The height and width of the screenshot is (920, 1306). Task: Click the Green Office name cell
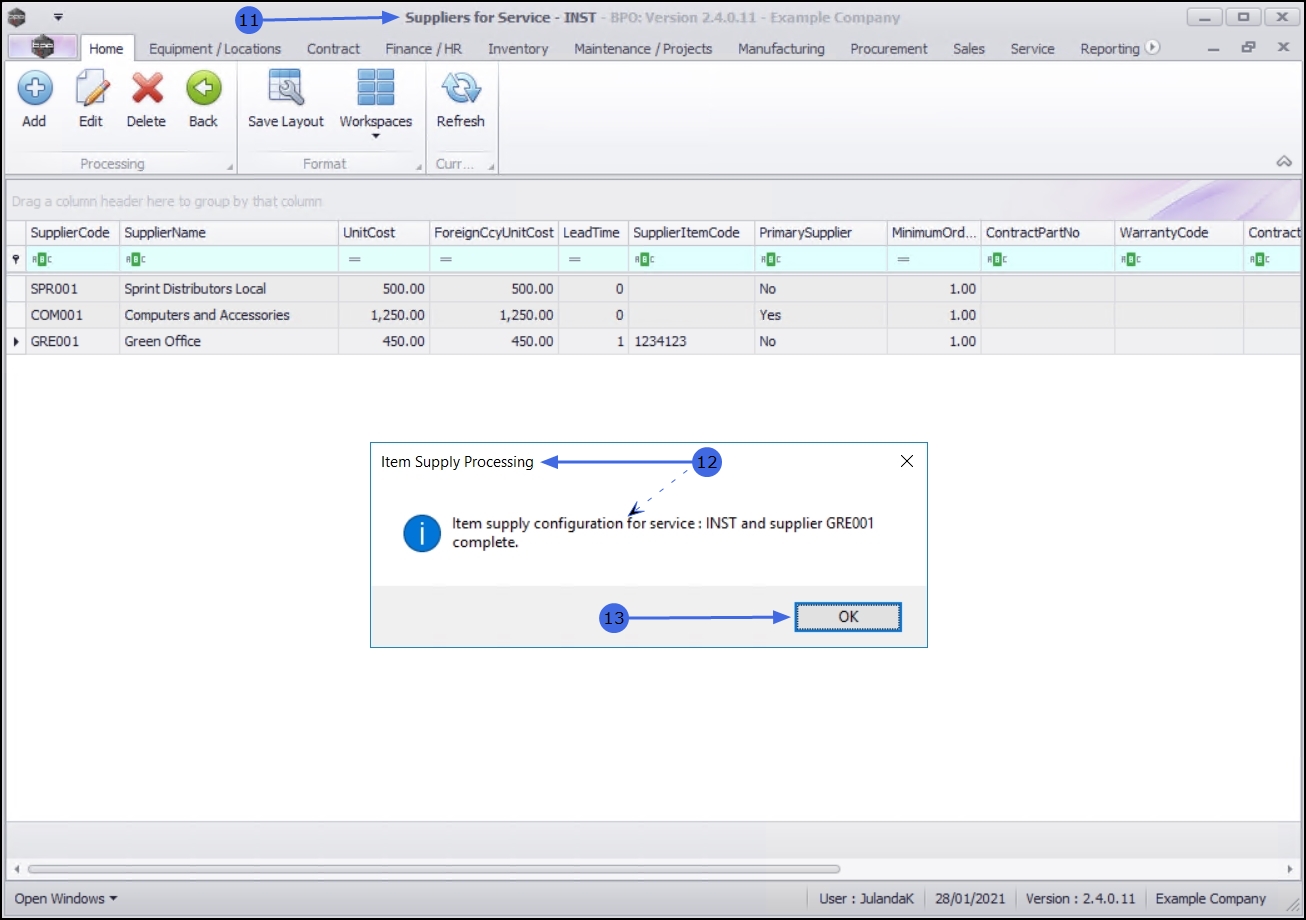[x=229, y=341]
